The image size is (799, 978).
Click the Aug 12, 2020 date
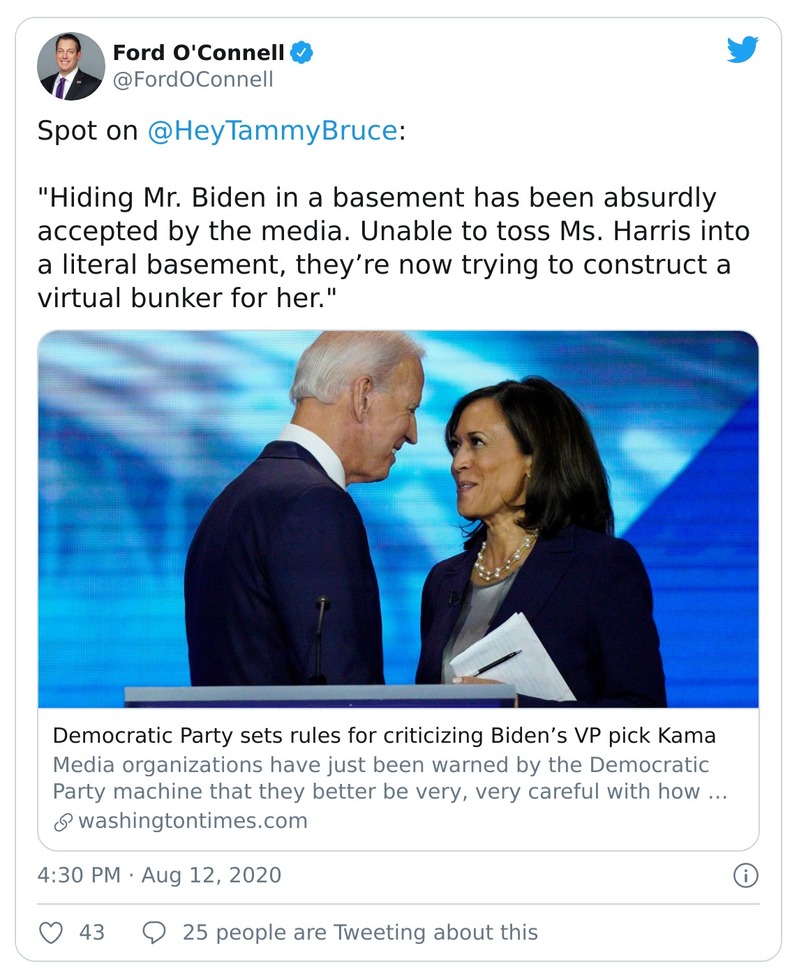coord(211,876)
